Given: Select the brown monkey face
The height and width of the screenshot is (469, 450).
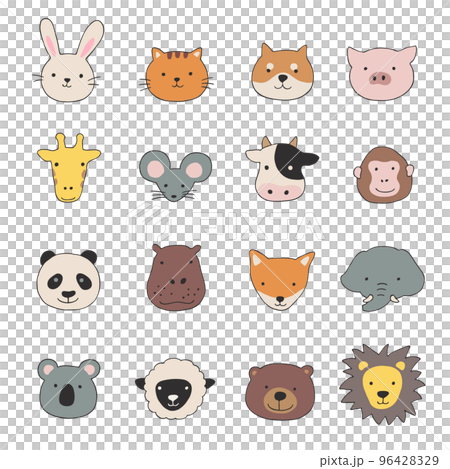Looking at the screenshot, I should coord(384,175).
